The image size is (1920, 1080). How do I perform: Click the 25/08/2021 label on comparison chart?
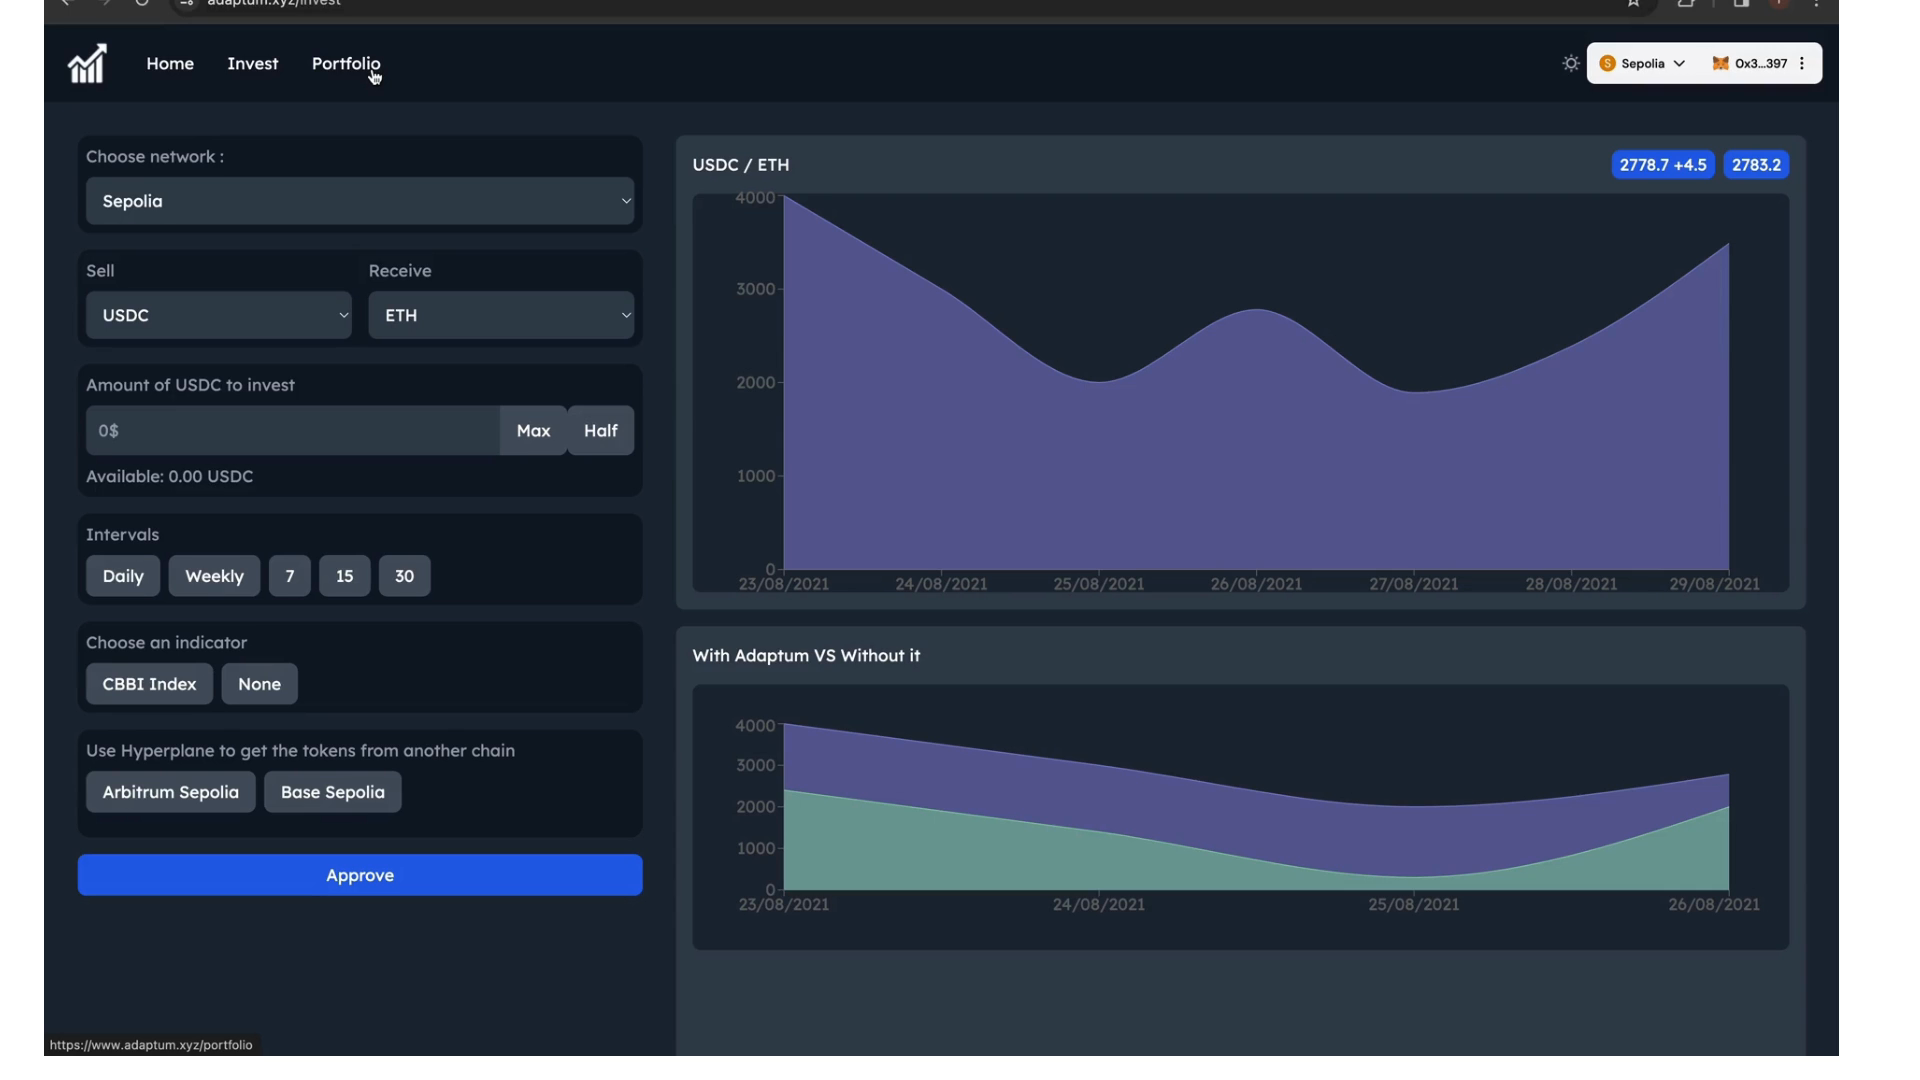[x=1413, y=905]
